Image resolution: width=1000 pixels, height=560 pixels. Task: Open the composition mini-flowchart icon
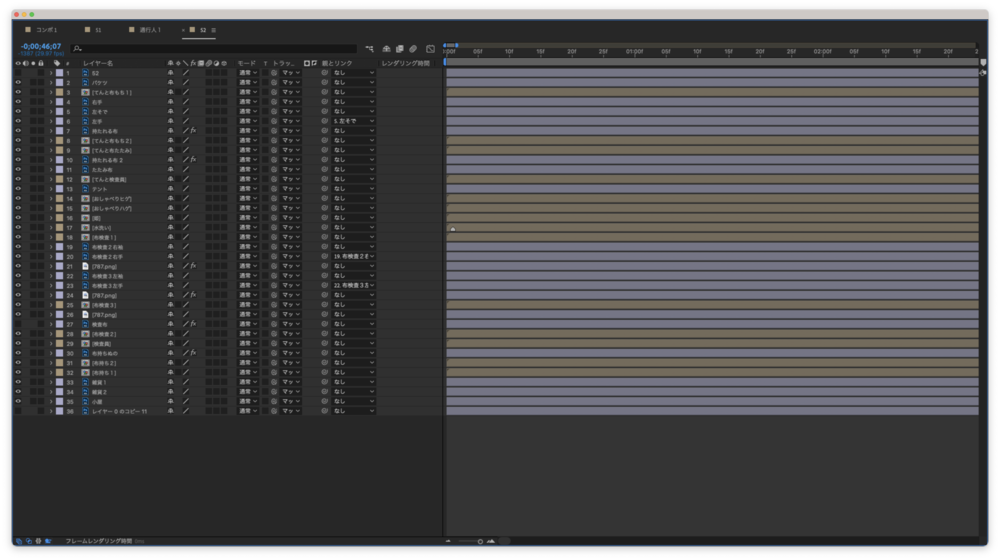pyautogui.click(x=369, y=48)
